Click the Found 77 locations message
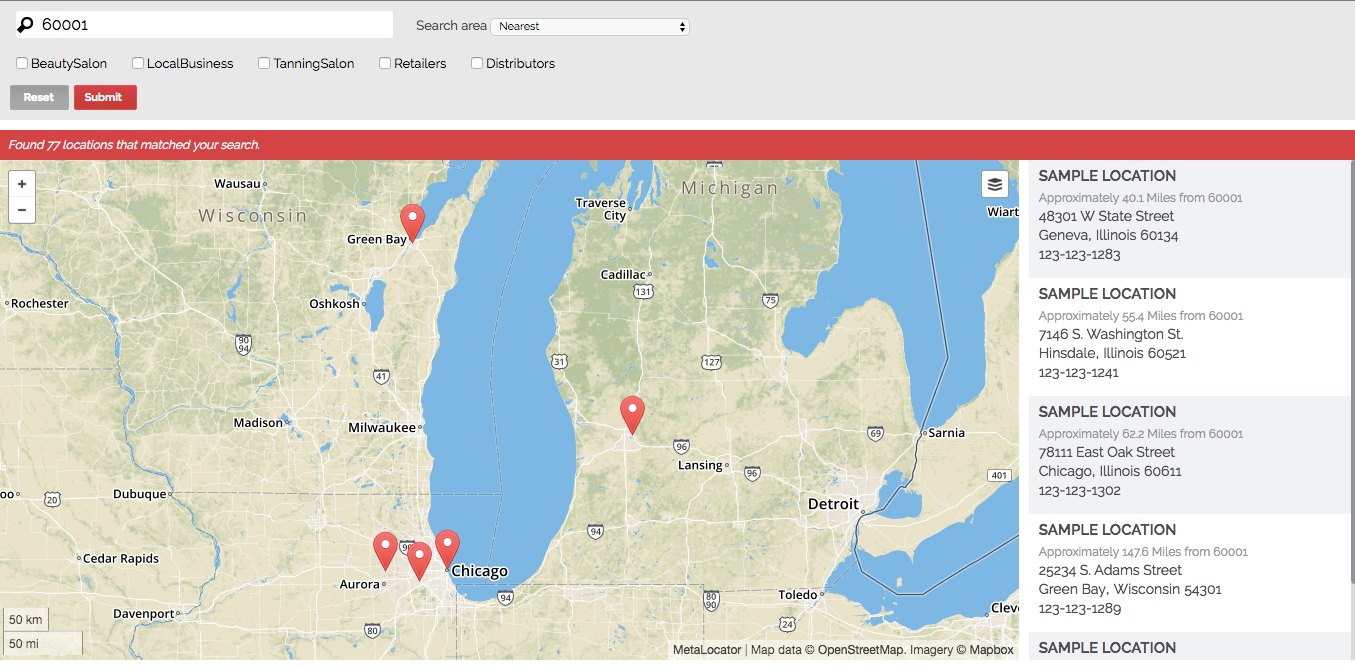Screen dimensions: 1355x669 (x=134, y=145)
